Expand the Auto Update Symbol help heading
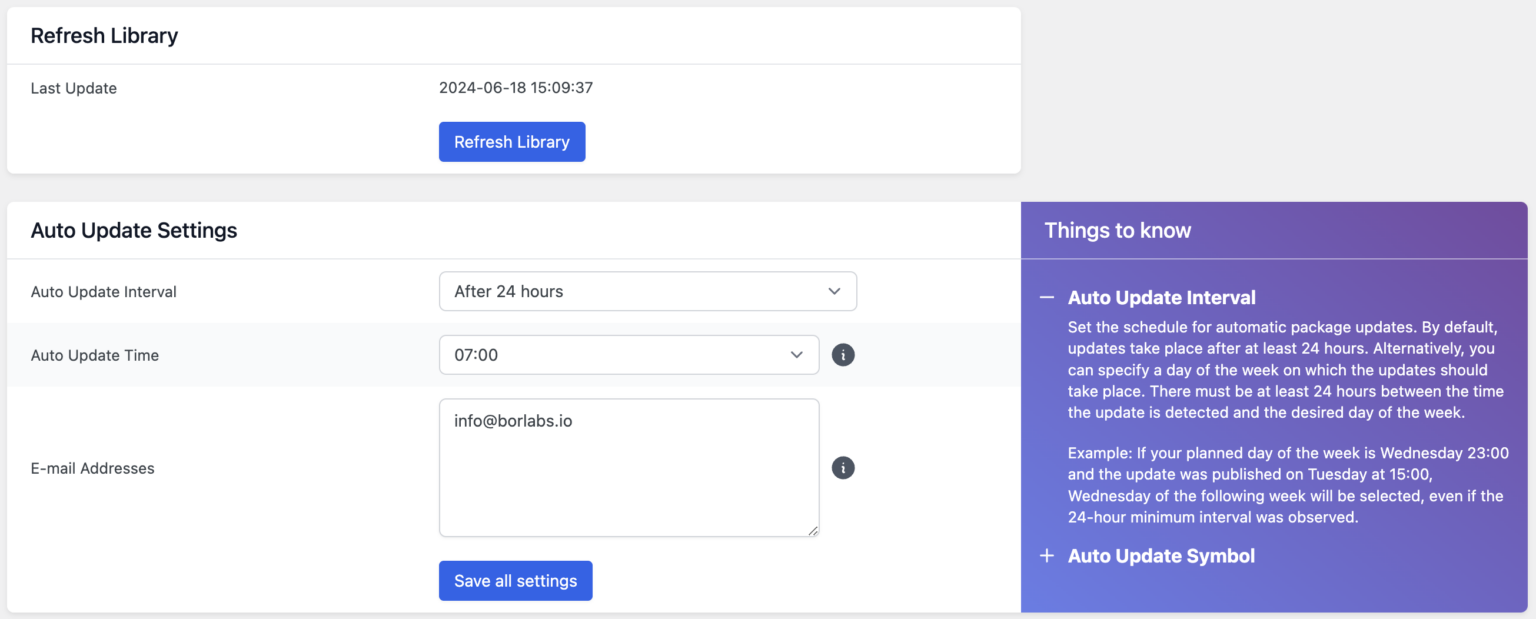 (x=1161, y=556)
